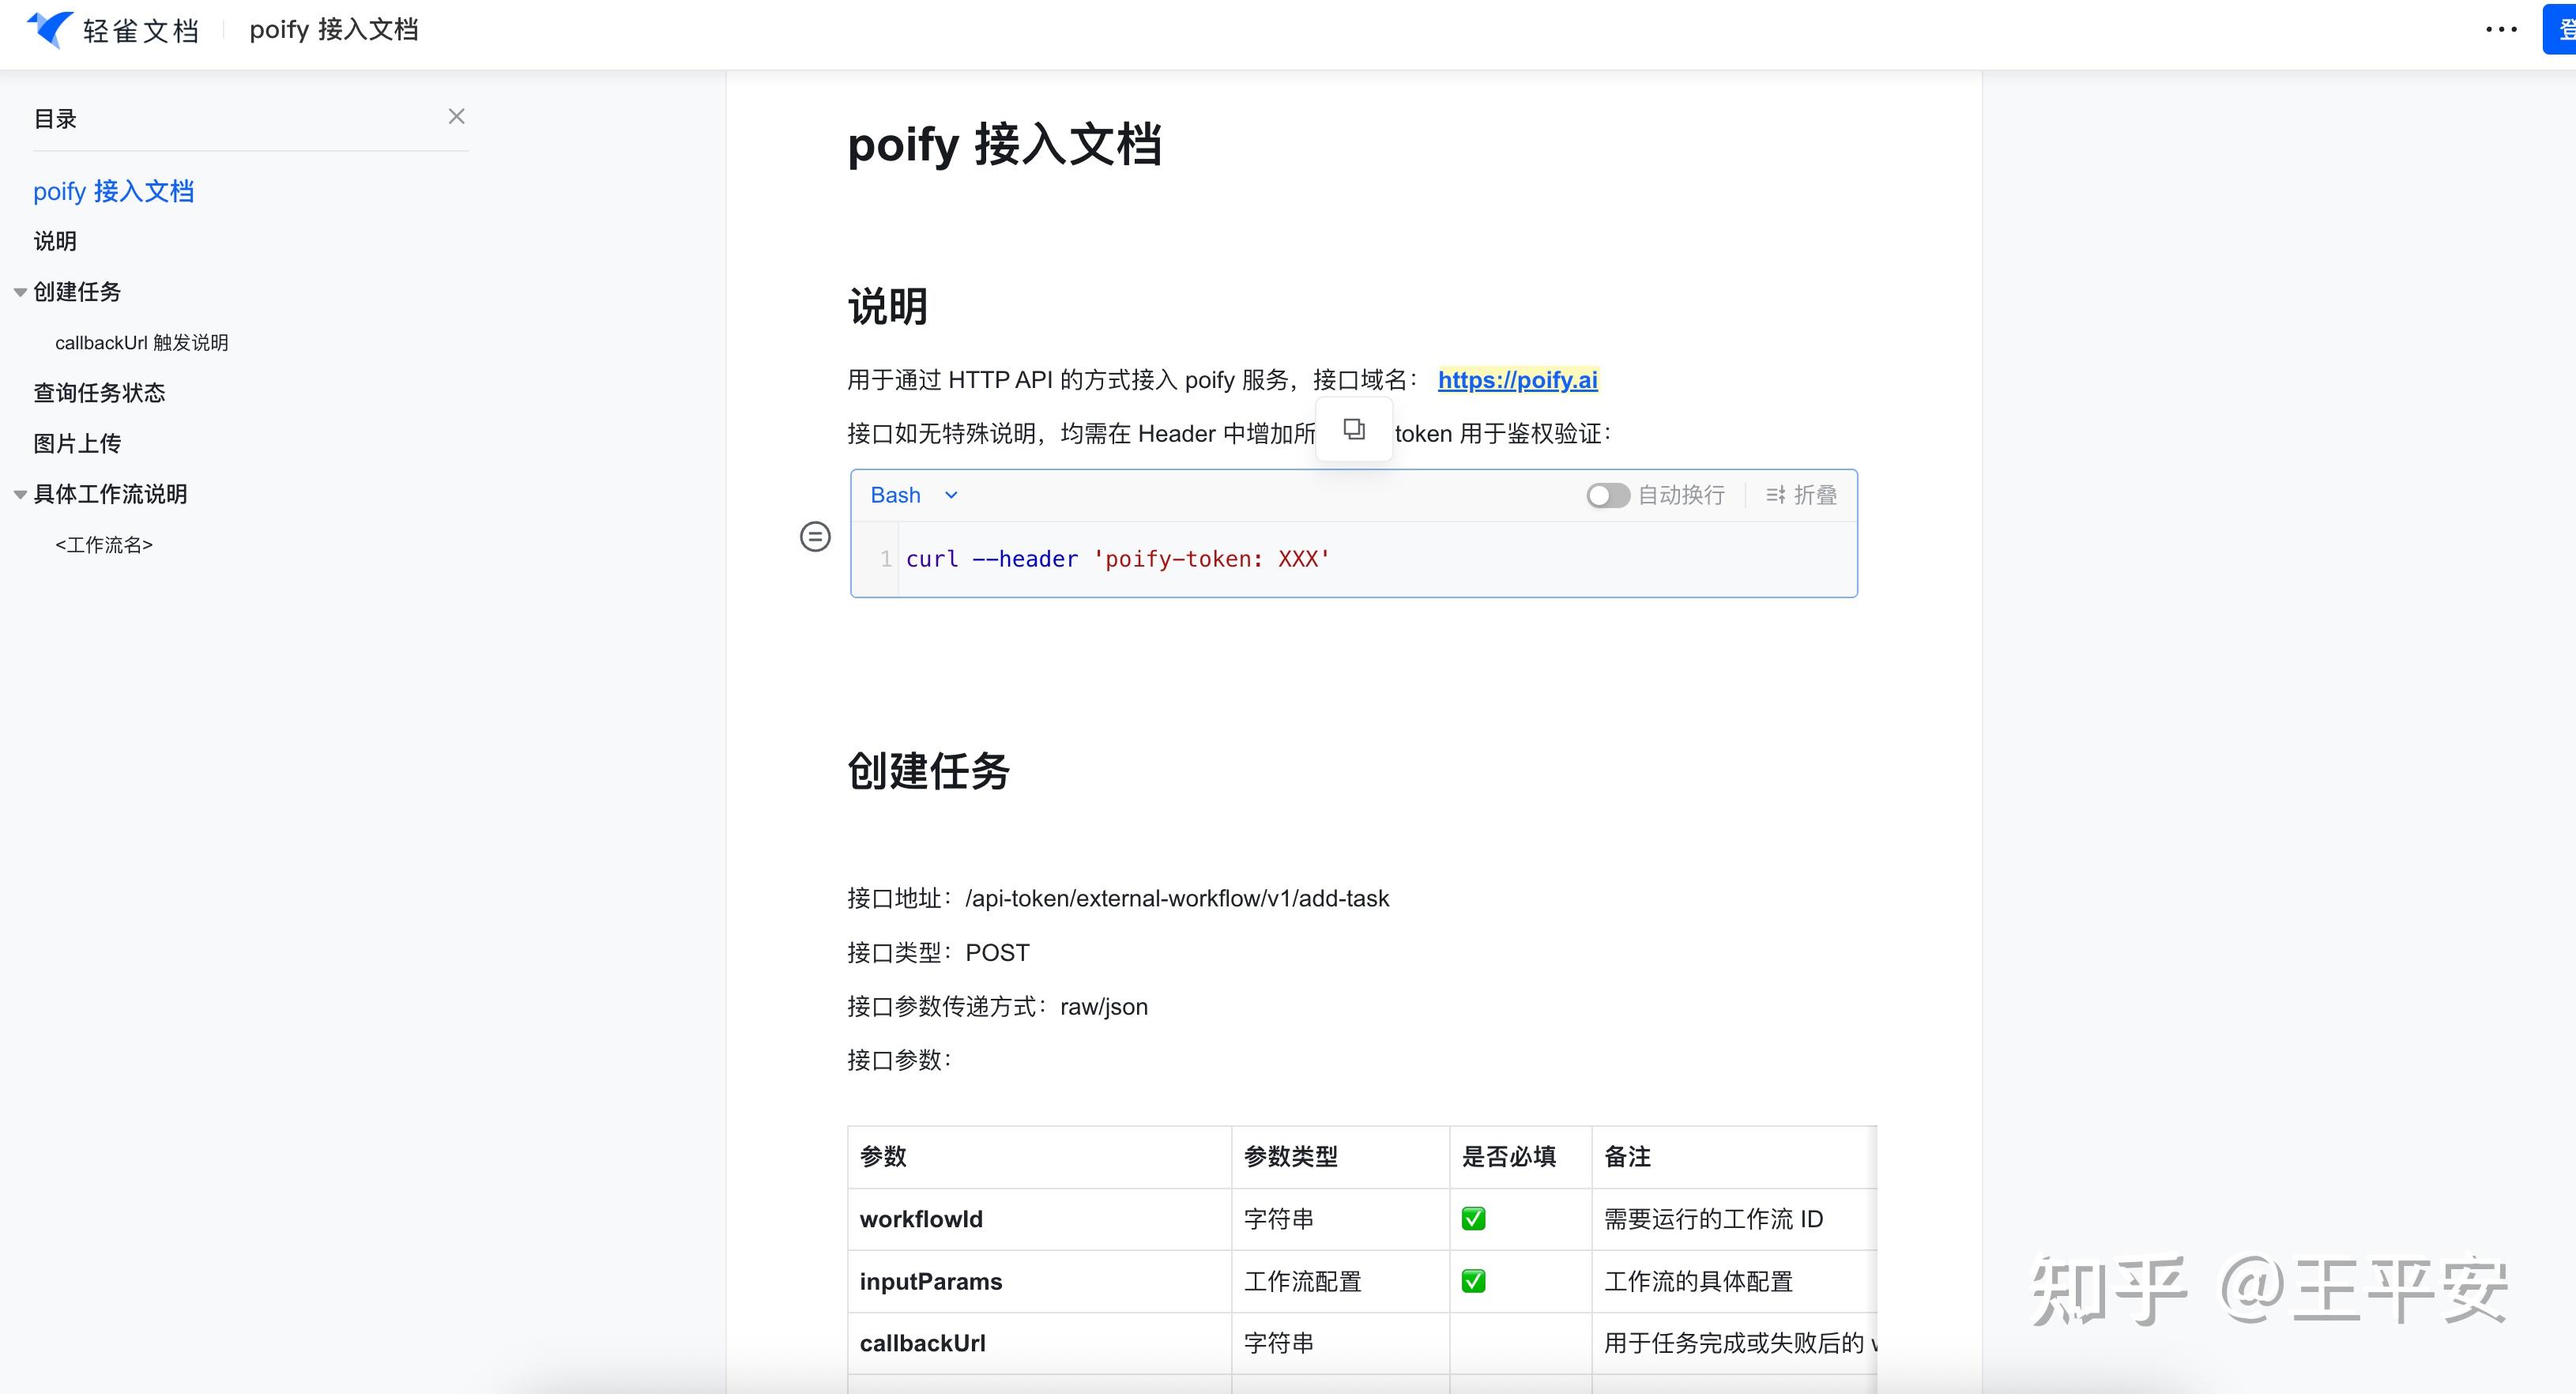Select 查询任务状态 in the outline
Viewport: 2576px width, 1394px height.
(x=99, y=392)
